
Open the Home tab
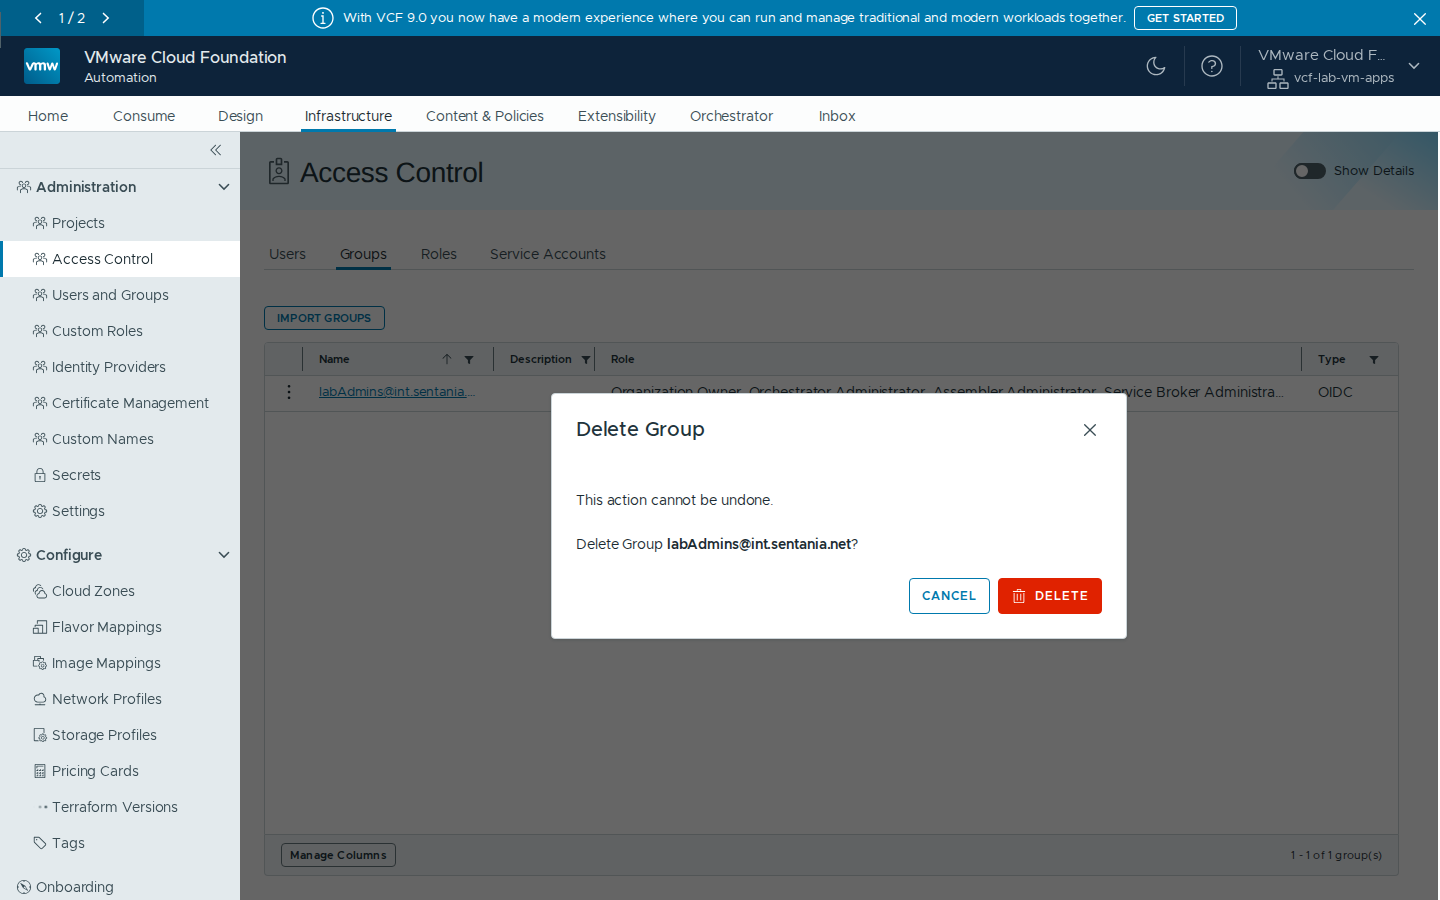point(48,116)
